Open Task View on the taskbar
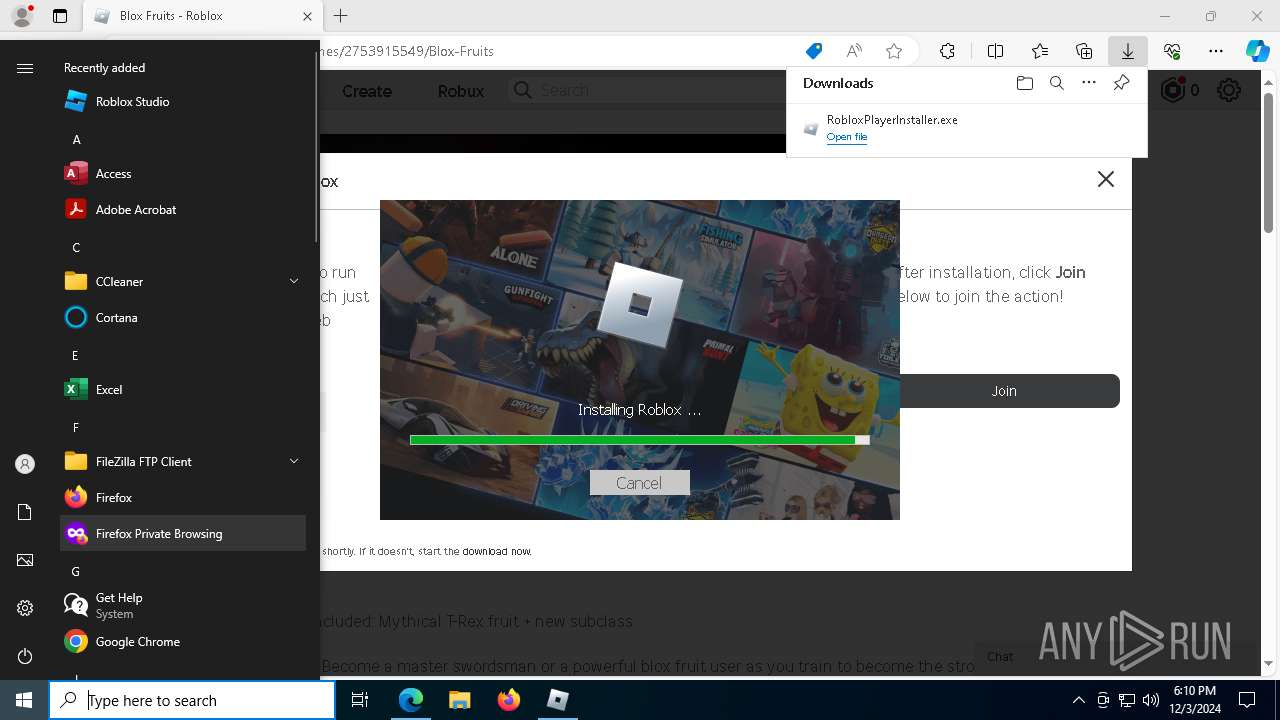 point(360,700)
